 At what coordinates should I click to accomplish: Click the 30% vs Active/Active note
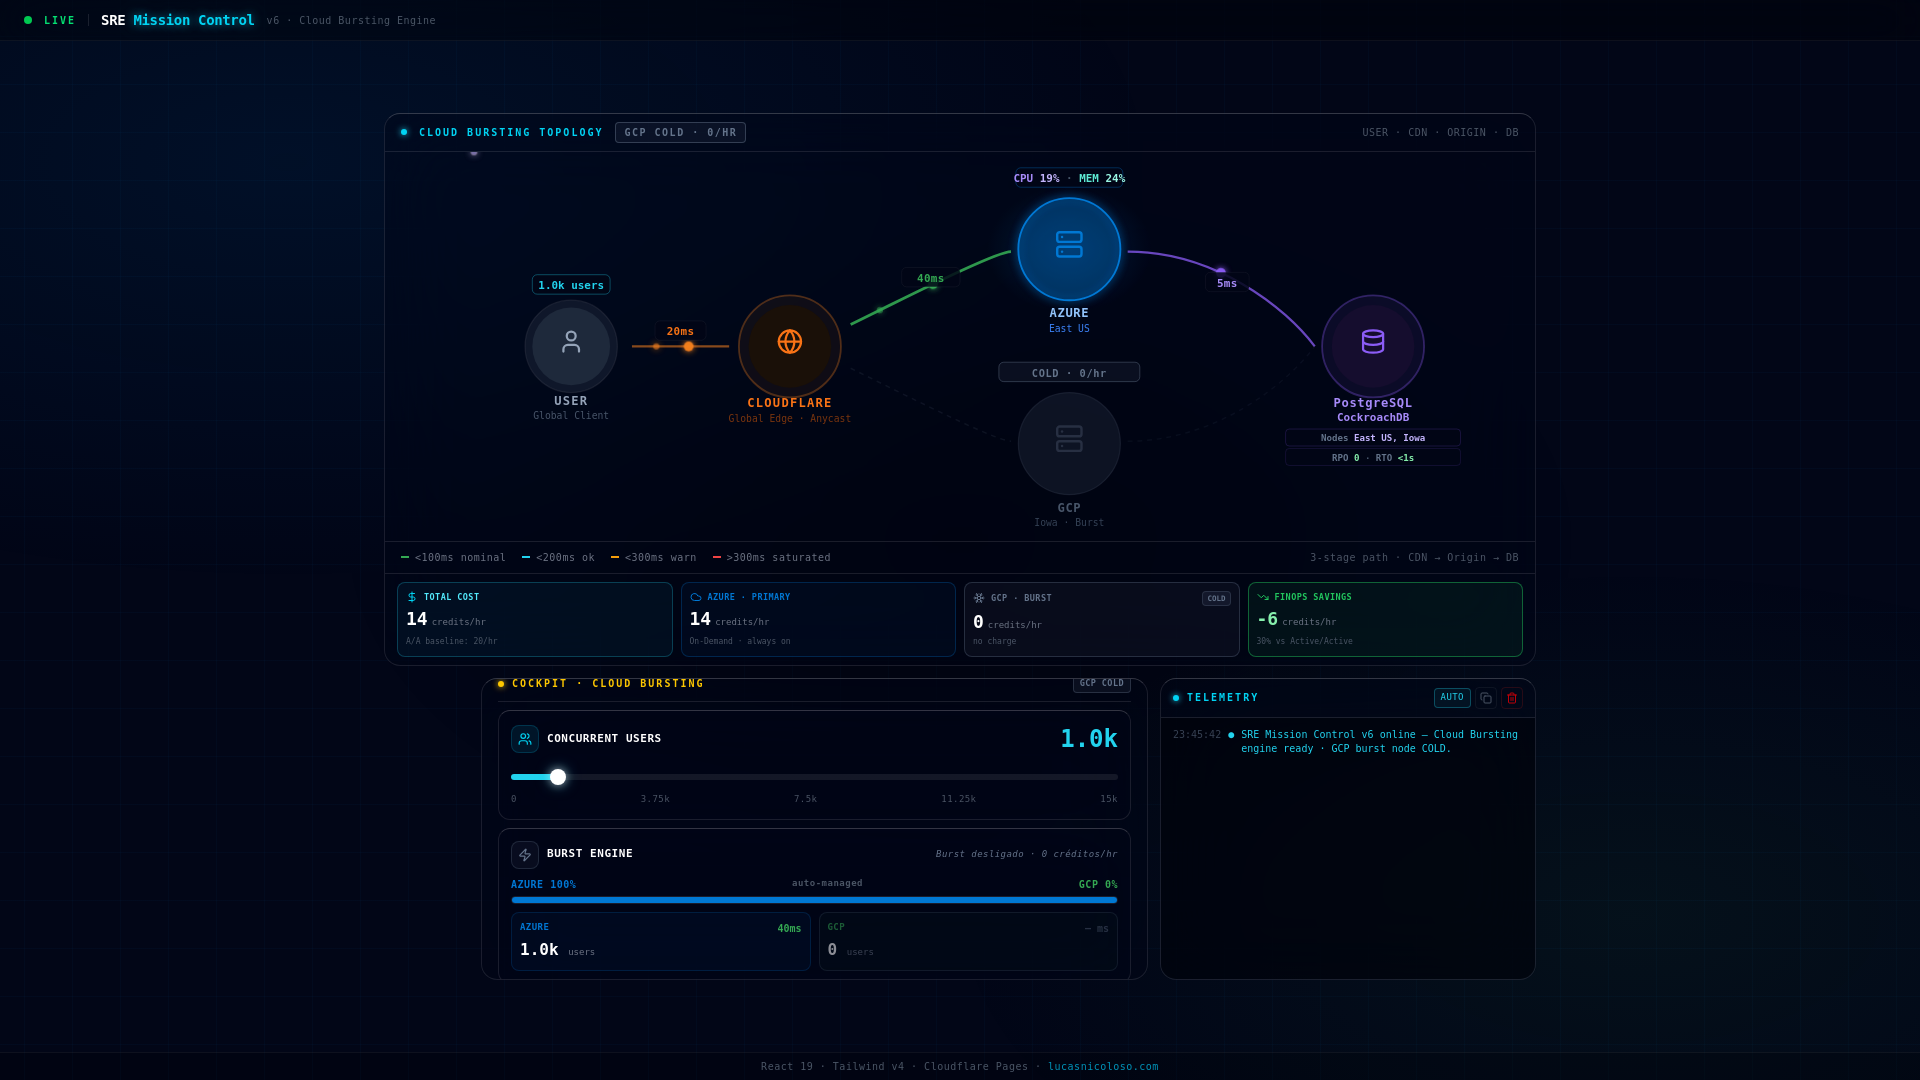[1305, 642]
